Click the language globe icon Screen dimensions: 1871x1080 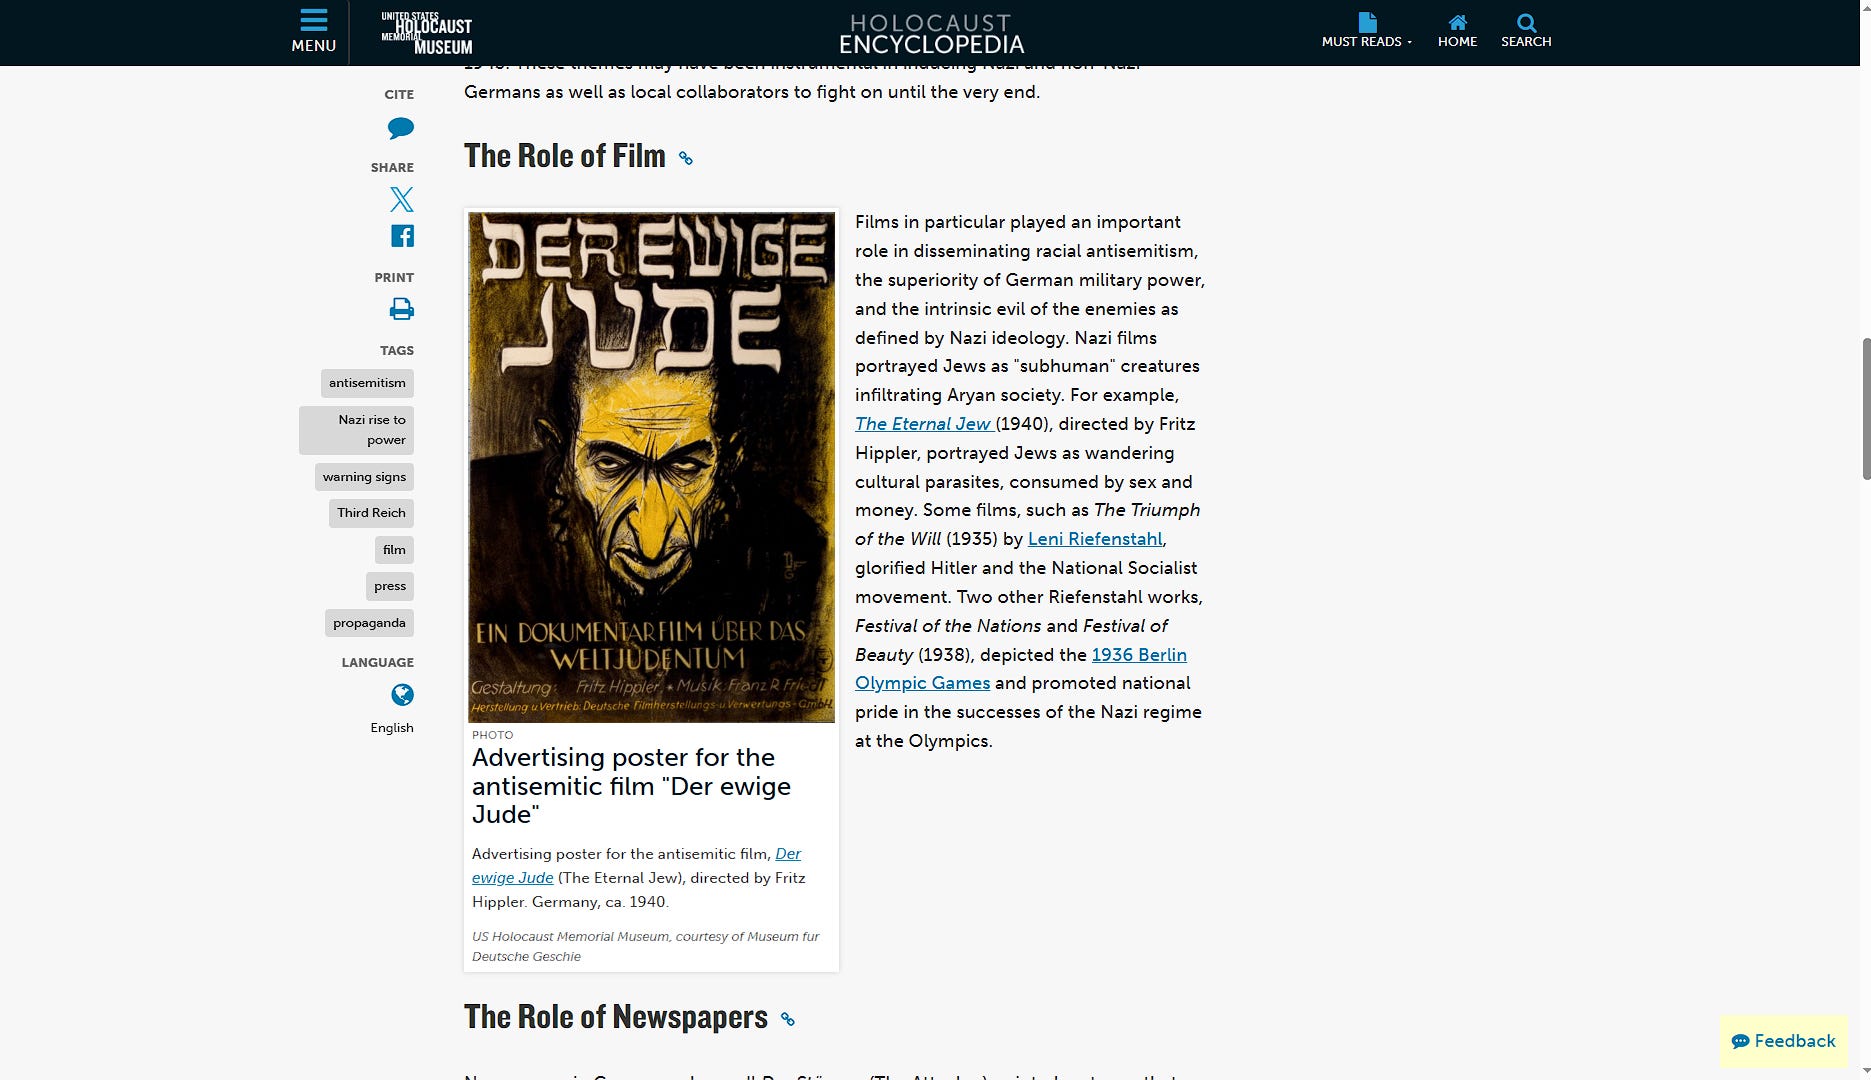click(402, 695)
